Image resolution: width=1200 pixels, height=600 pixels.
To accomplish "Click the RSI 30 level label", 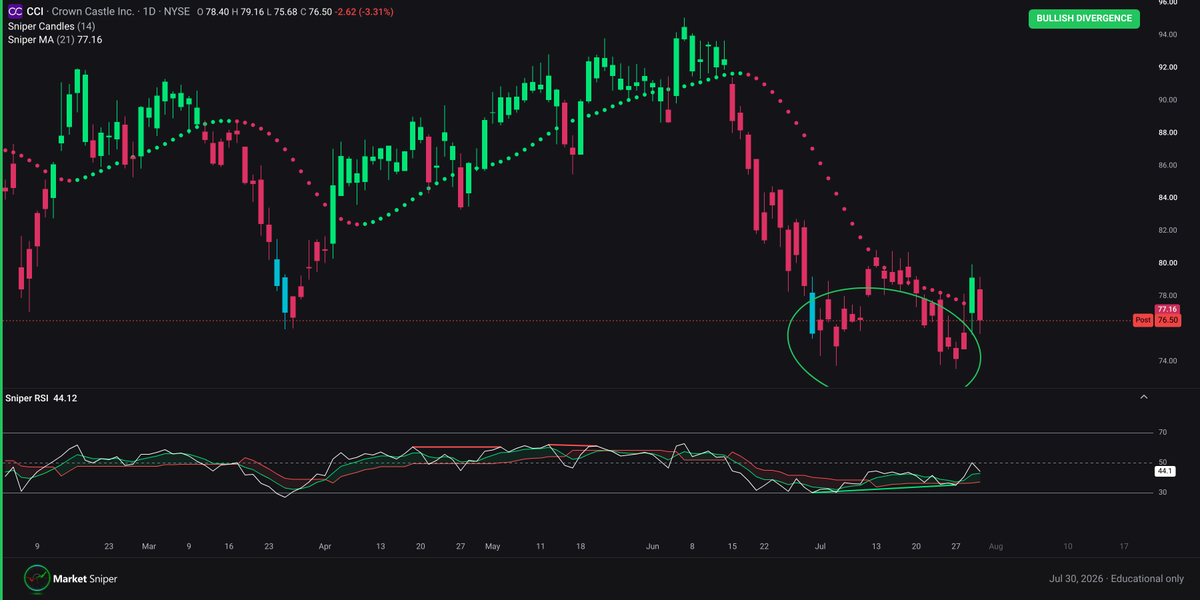I will [x=1163, y=493].
